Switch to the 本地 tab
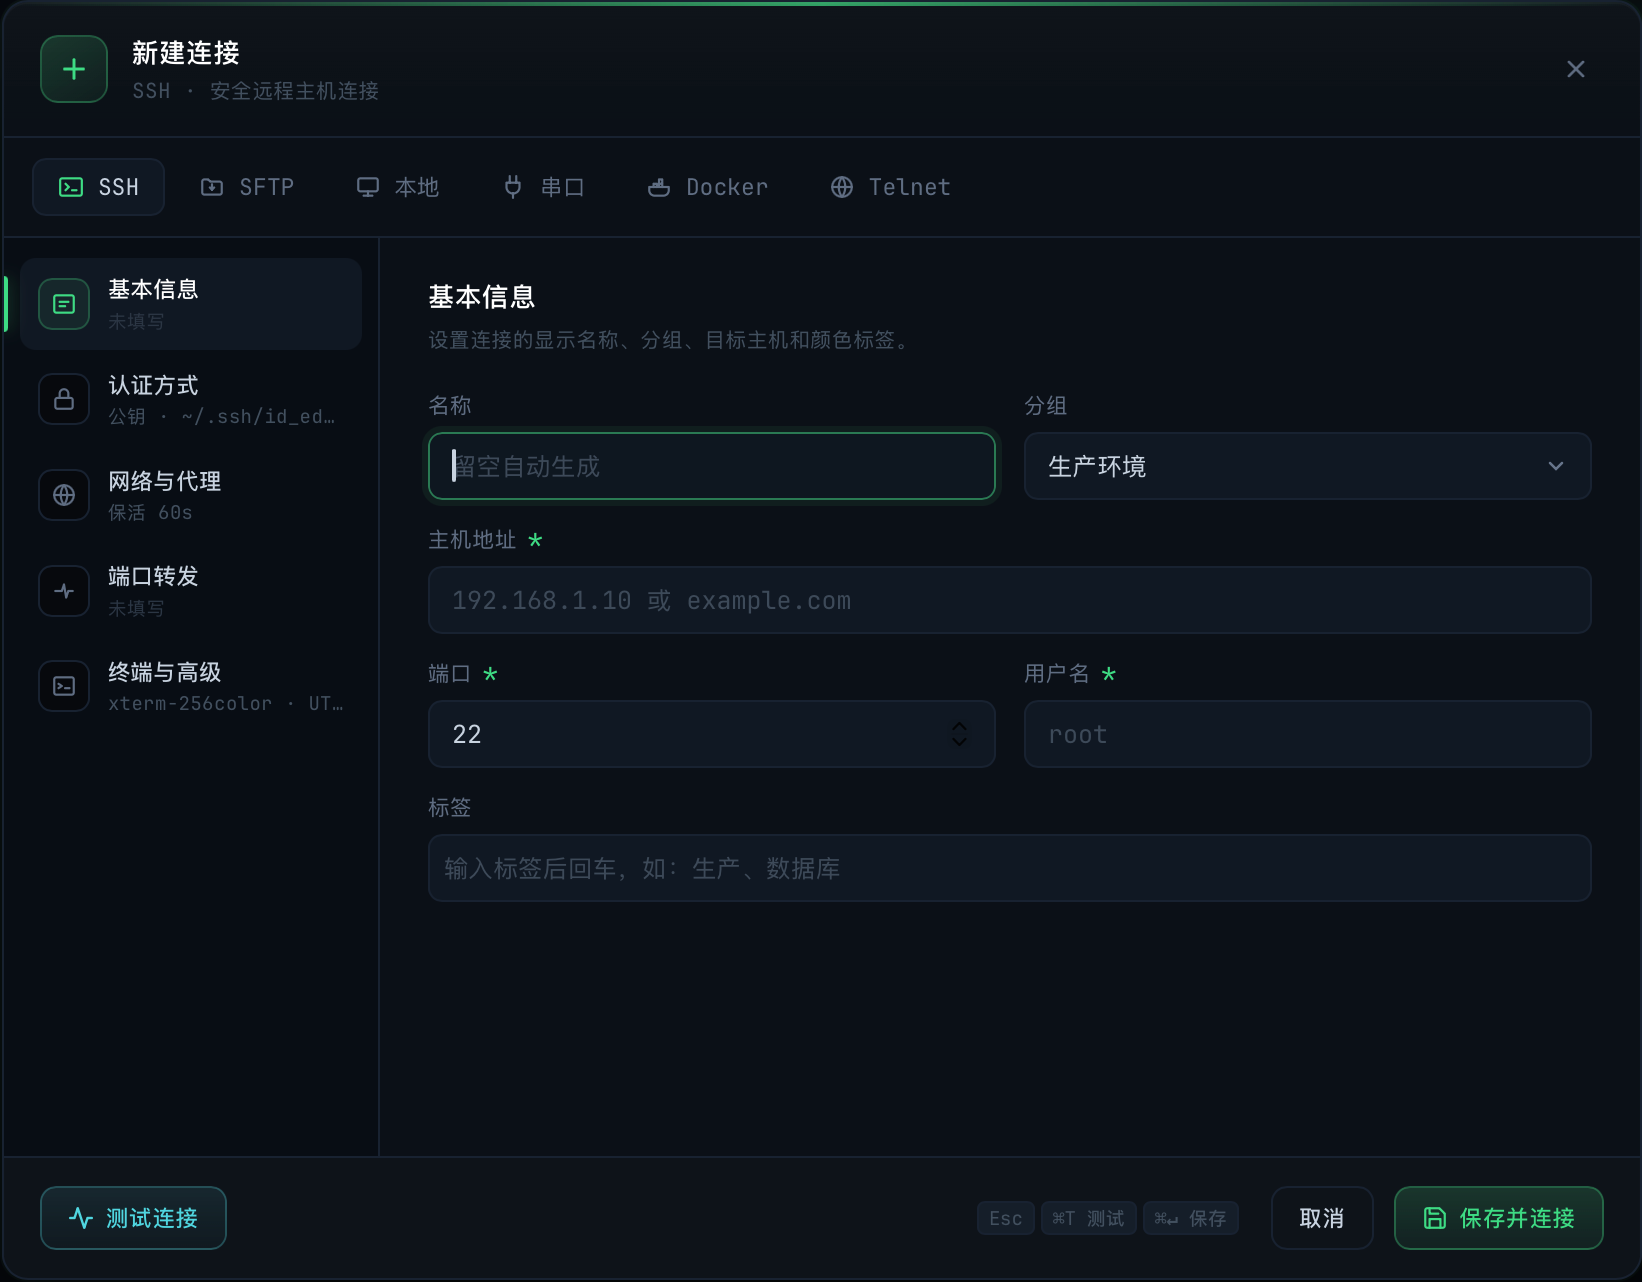Viewport: 1642px width, 1282px height. pyautogui.click(x=397, y=187)
